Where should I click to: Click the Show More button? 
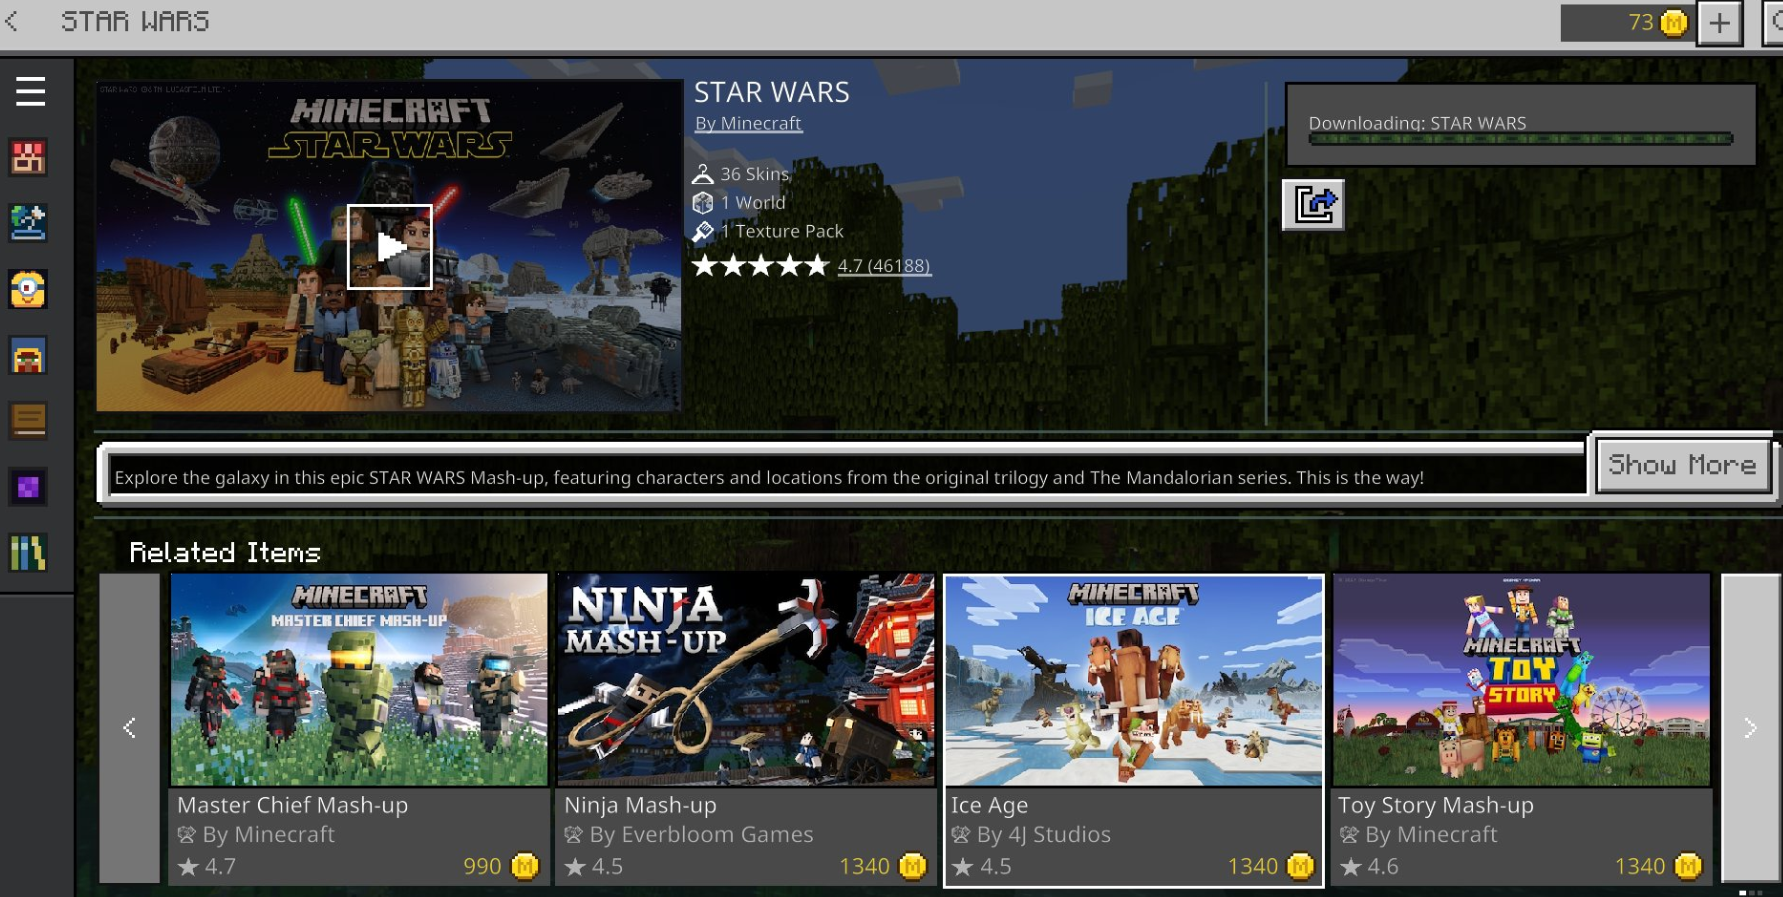point(1683,465)
